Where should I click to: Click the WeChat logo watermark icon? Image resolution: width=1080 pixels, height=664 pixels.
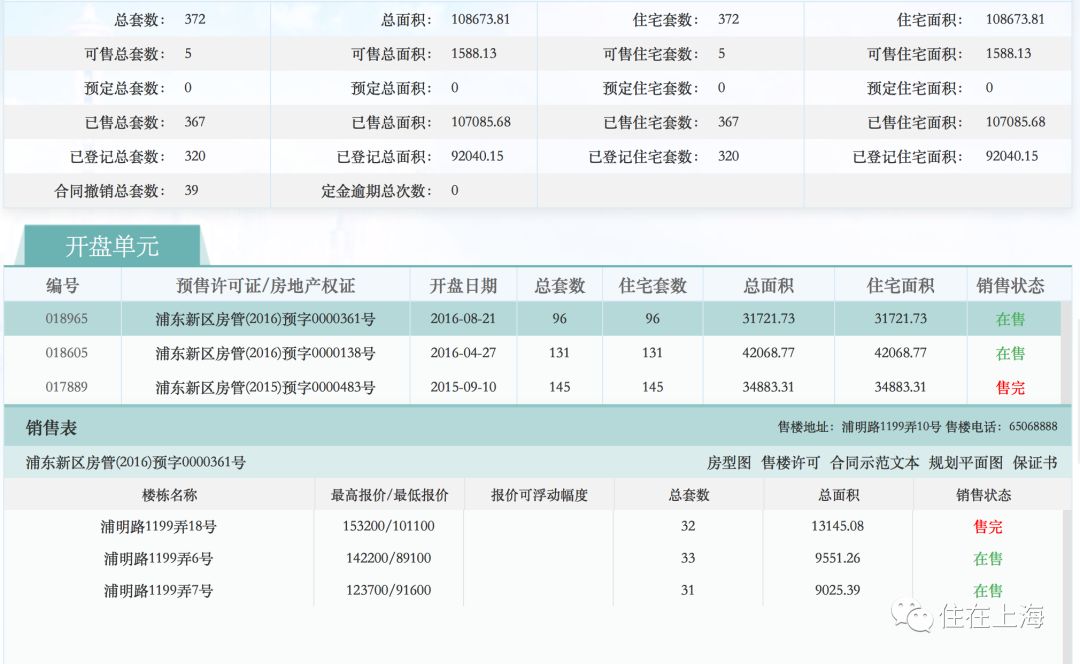913,615
